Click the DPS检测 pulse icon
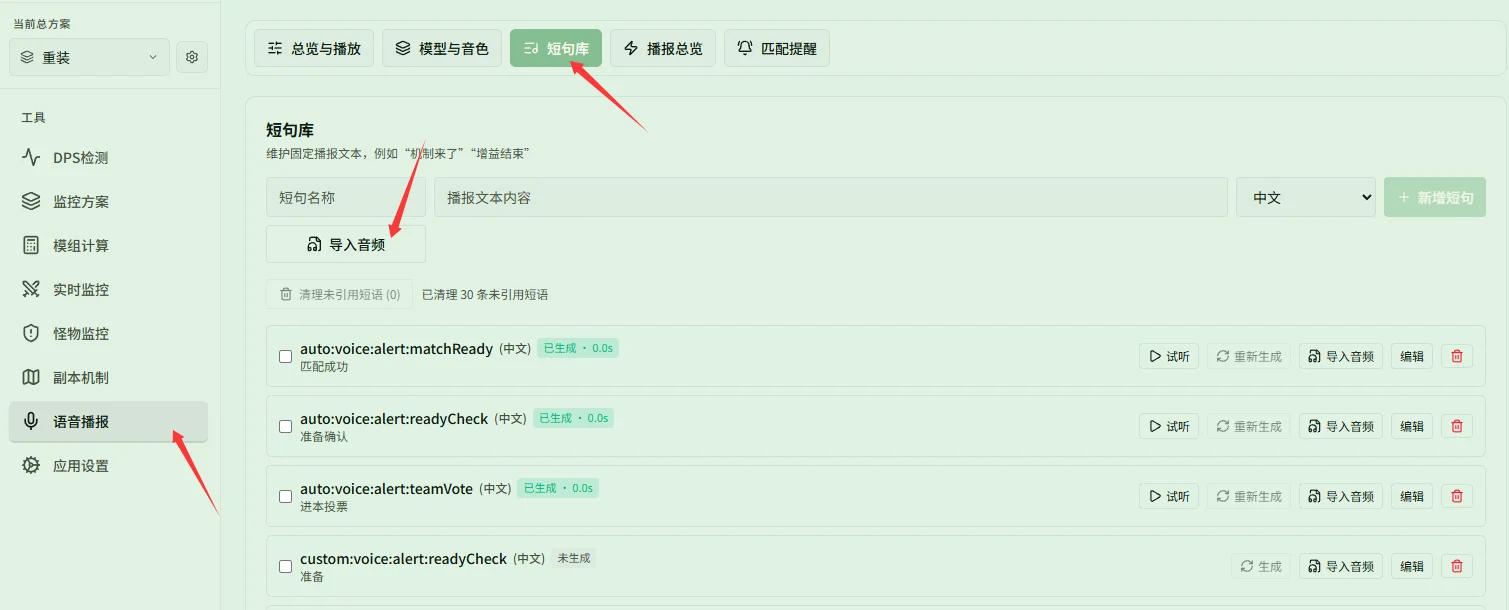The height and width of the screenshot is (610, 1509). coord(31,158)
